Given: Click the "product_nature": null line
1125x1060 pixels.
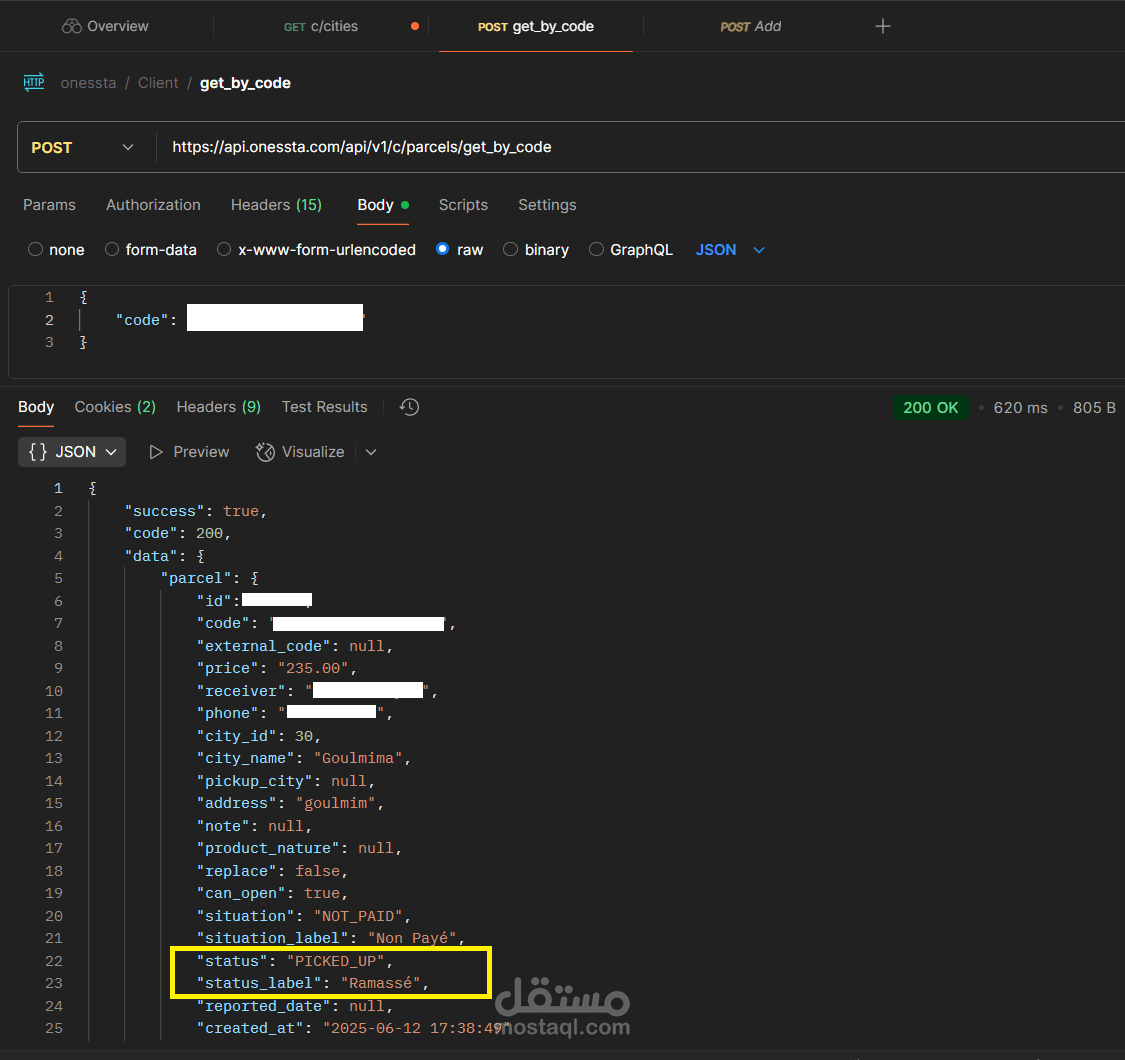Looking at the screenshot, I should click(x=299, y=848).
